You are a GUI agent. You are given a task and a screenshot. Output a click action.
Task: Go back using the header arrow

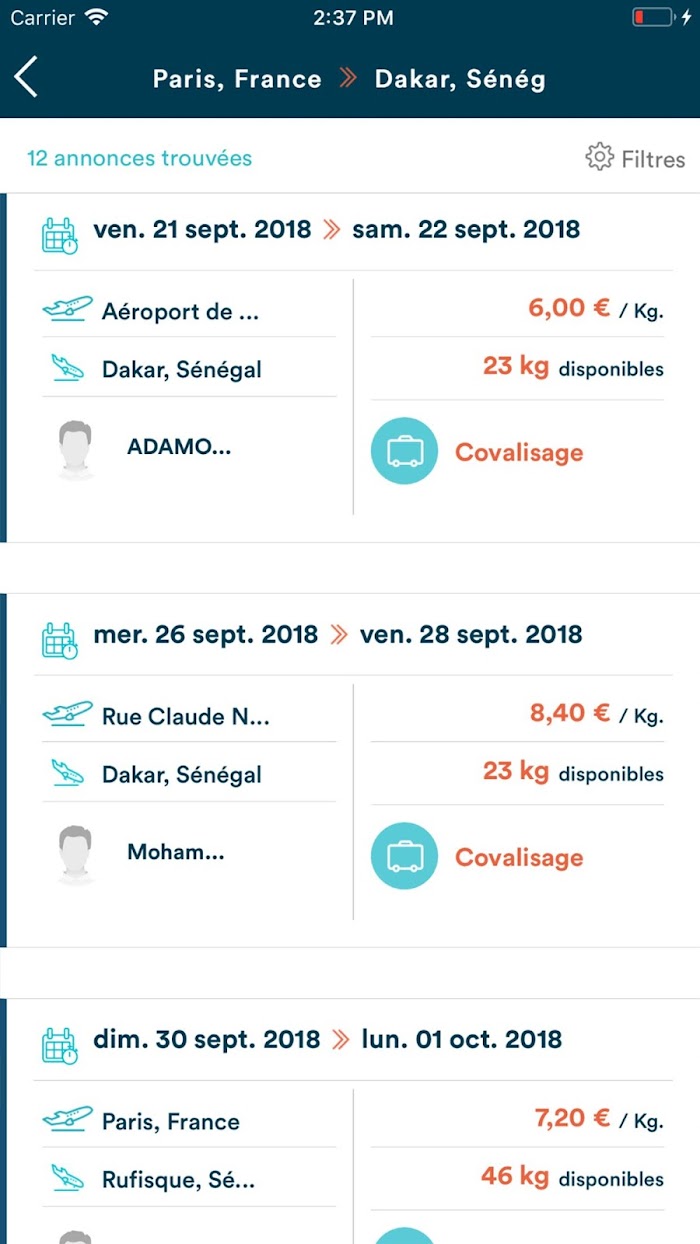pos(26,78)
